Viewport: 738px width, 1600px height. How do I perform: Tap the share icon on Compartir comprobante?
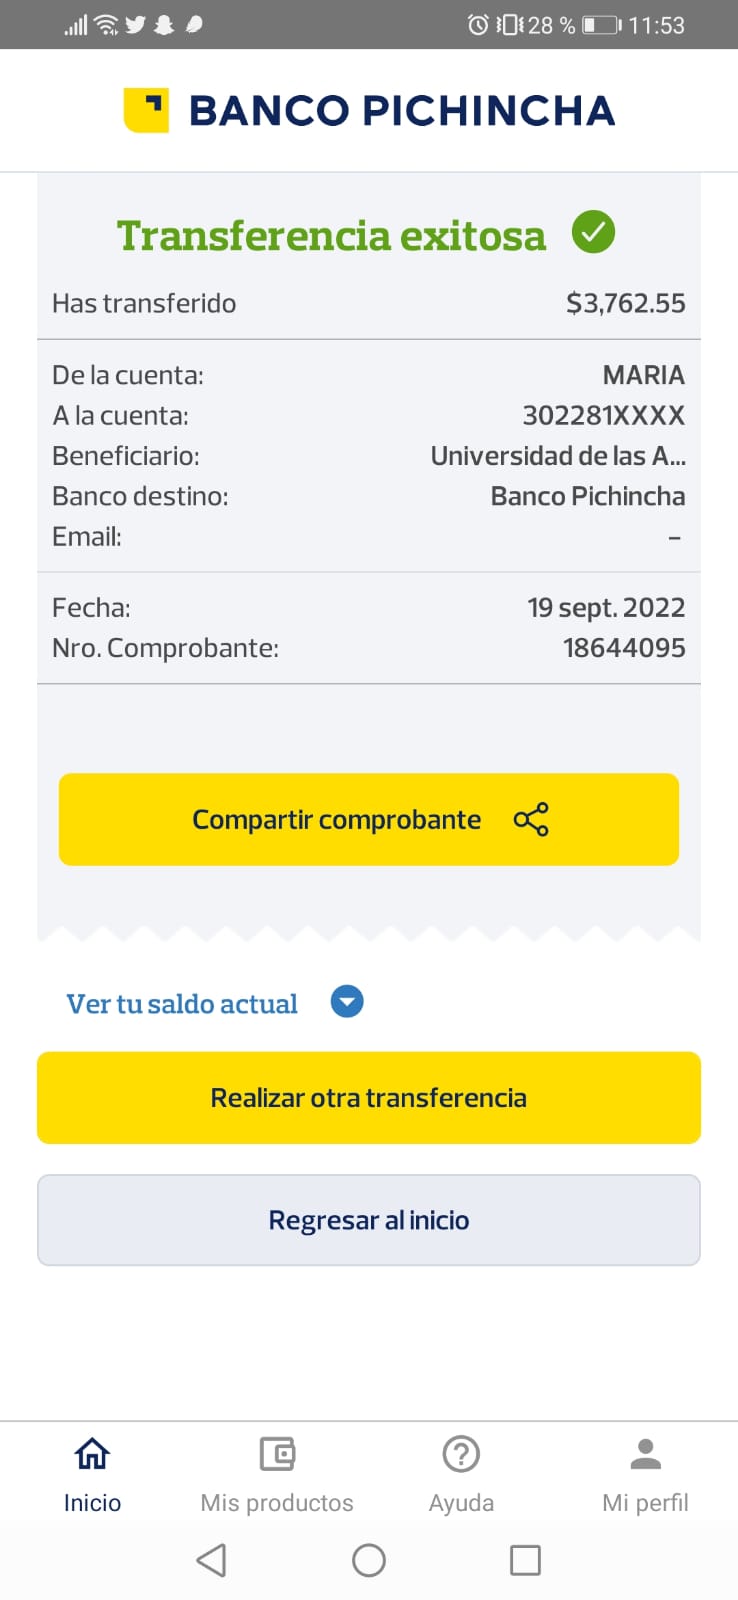[x=531, y=819]
